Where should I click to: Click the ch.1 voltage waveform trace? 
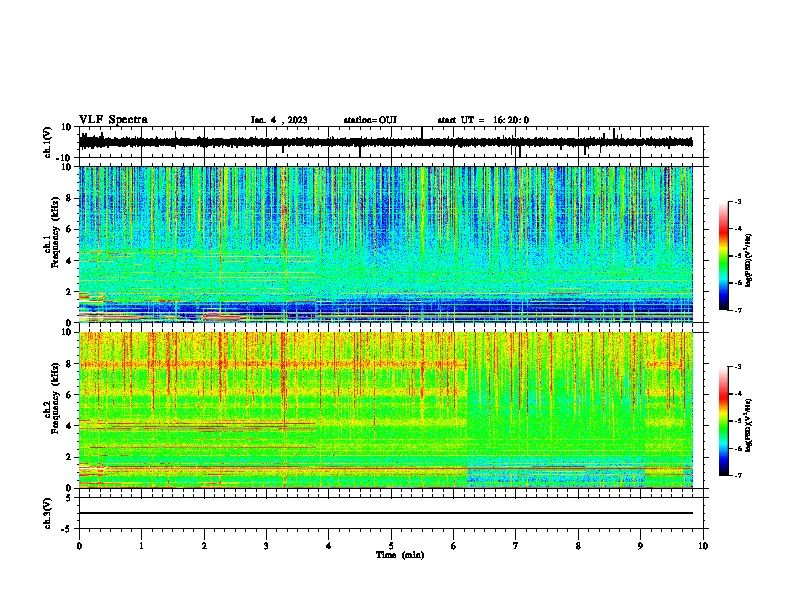click(x=386, y=142)
